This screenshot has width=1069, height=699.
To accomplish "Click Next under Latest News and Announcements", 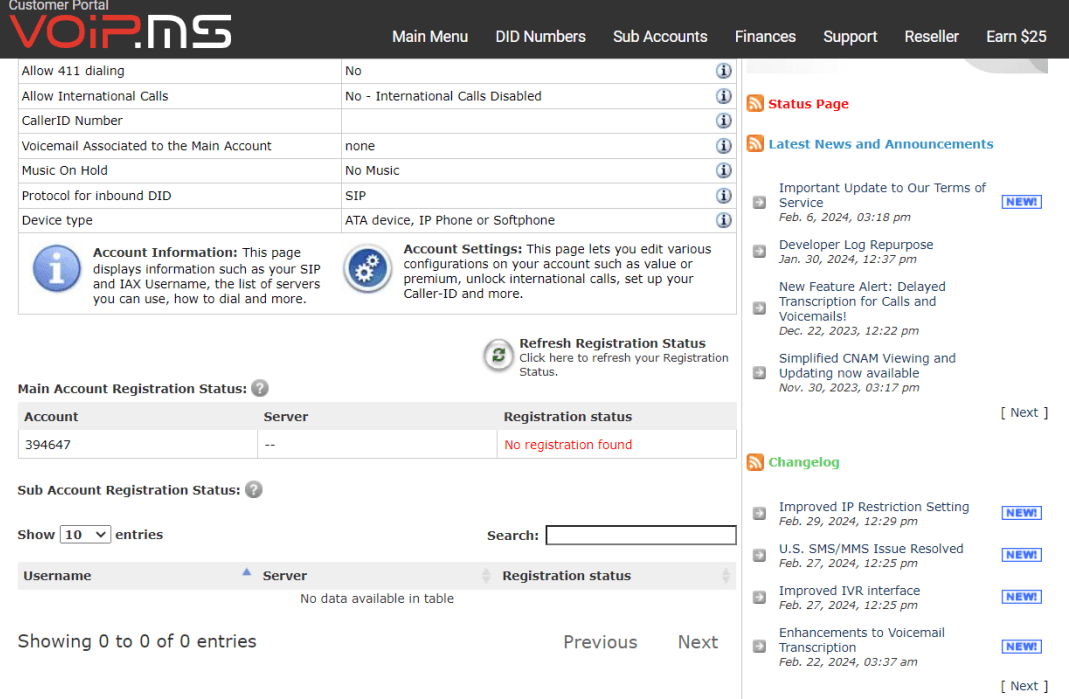I will pos(1023,412).
